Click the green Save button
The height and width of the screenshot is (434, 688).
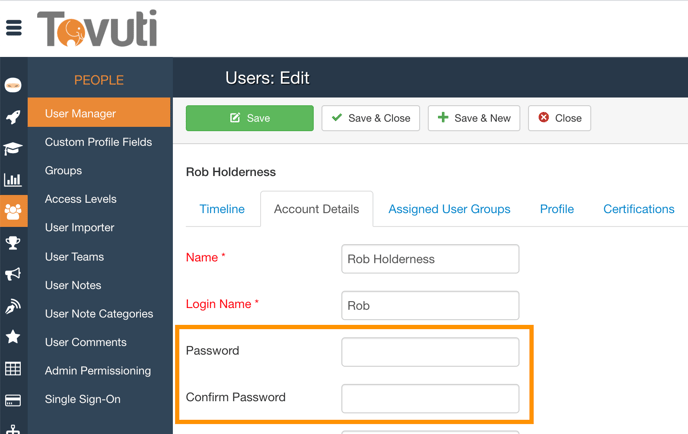pos(250,118)
